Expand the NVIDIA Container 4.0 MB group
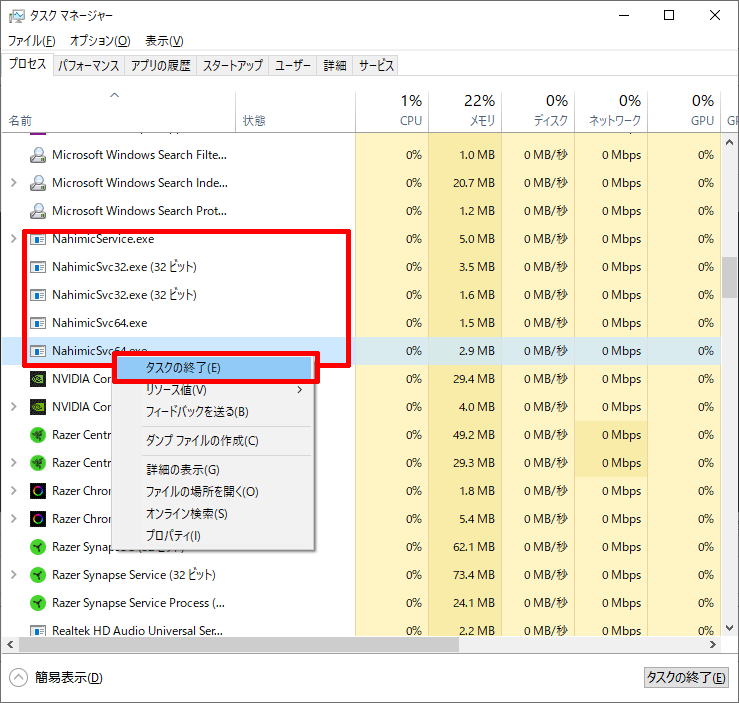Image resolution: width=739 pixels, height=703 pixels. 14,407
